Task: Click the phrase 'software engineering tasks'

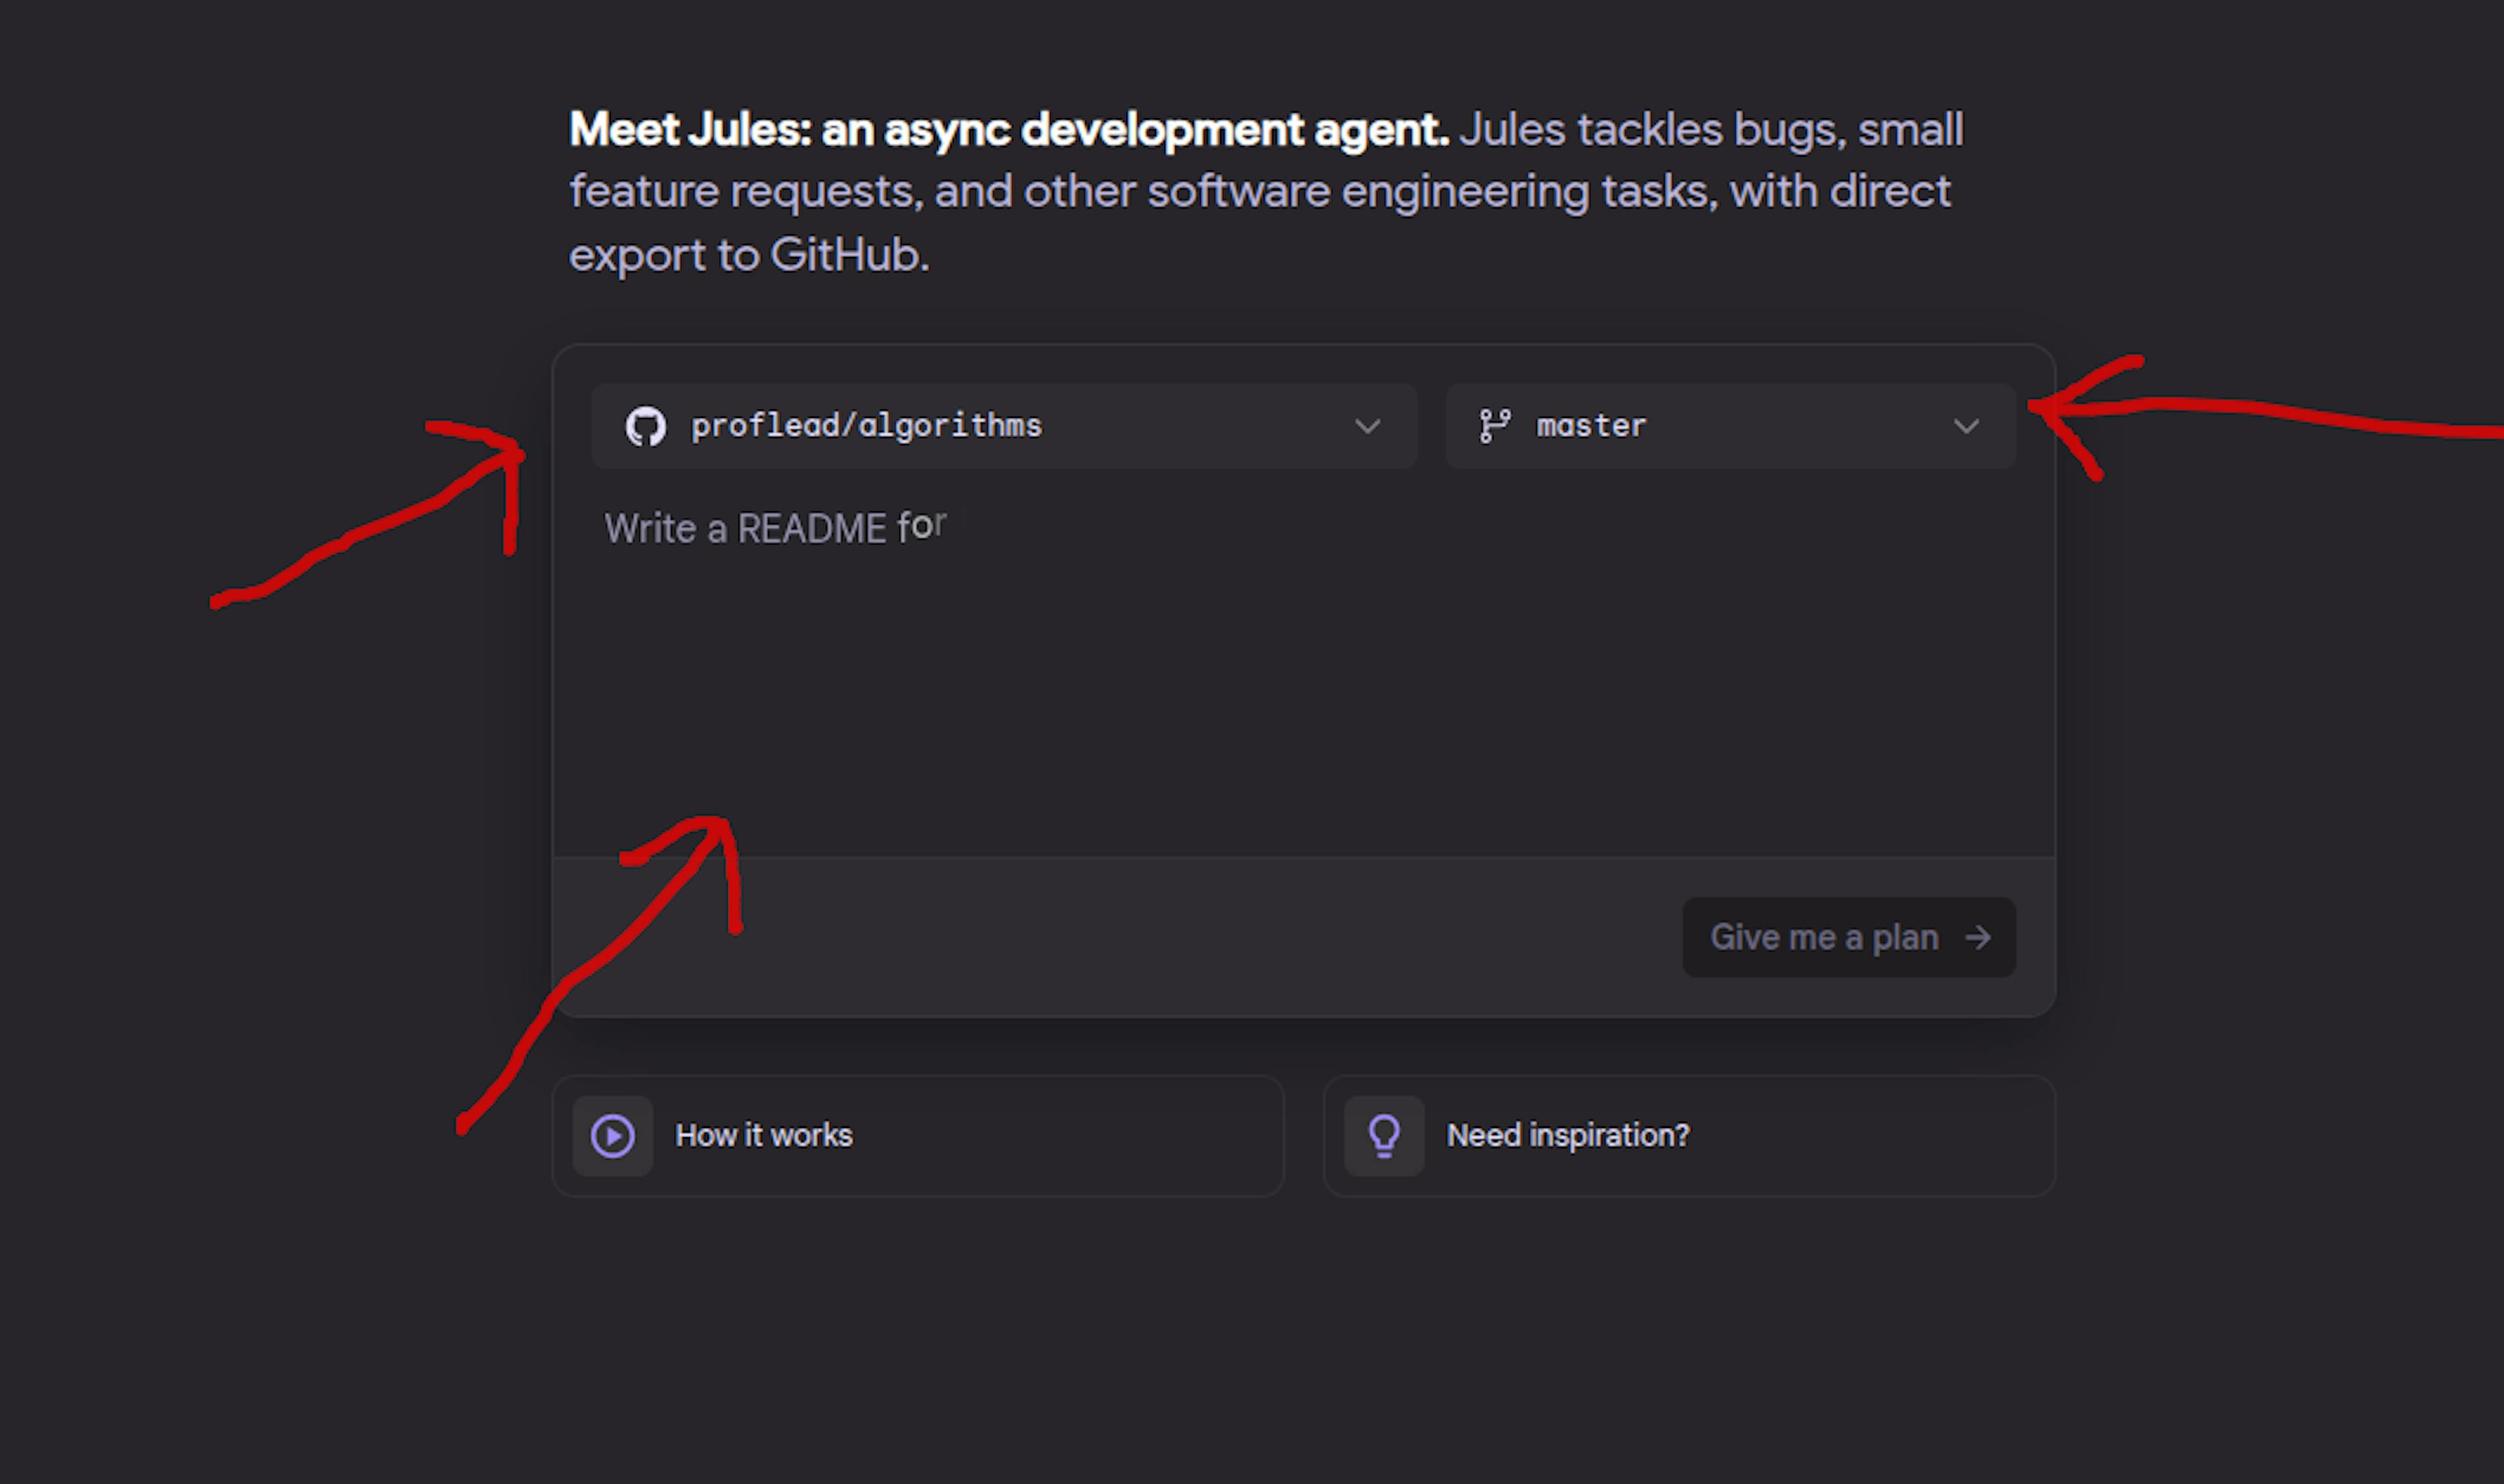Action: click(x=1430, y=192)
